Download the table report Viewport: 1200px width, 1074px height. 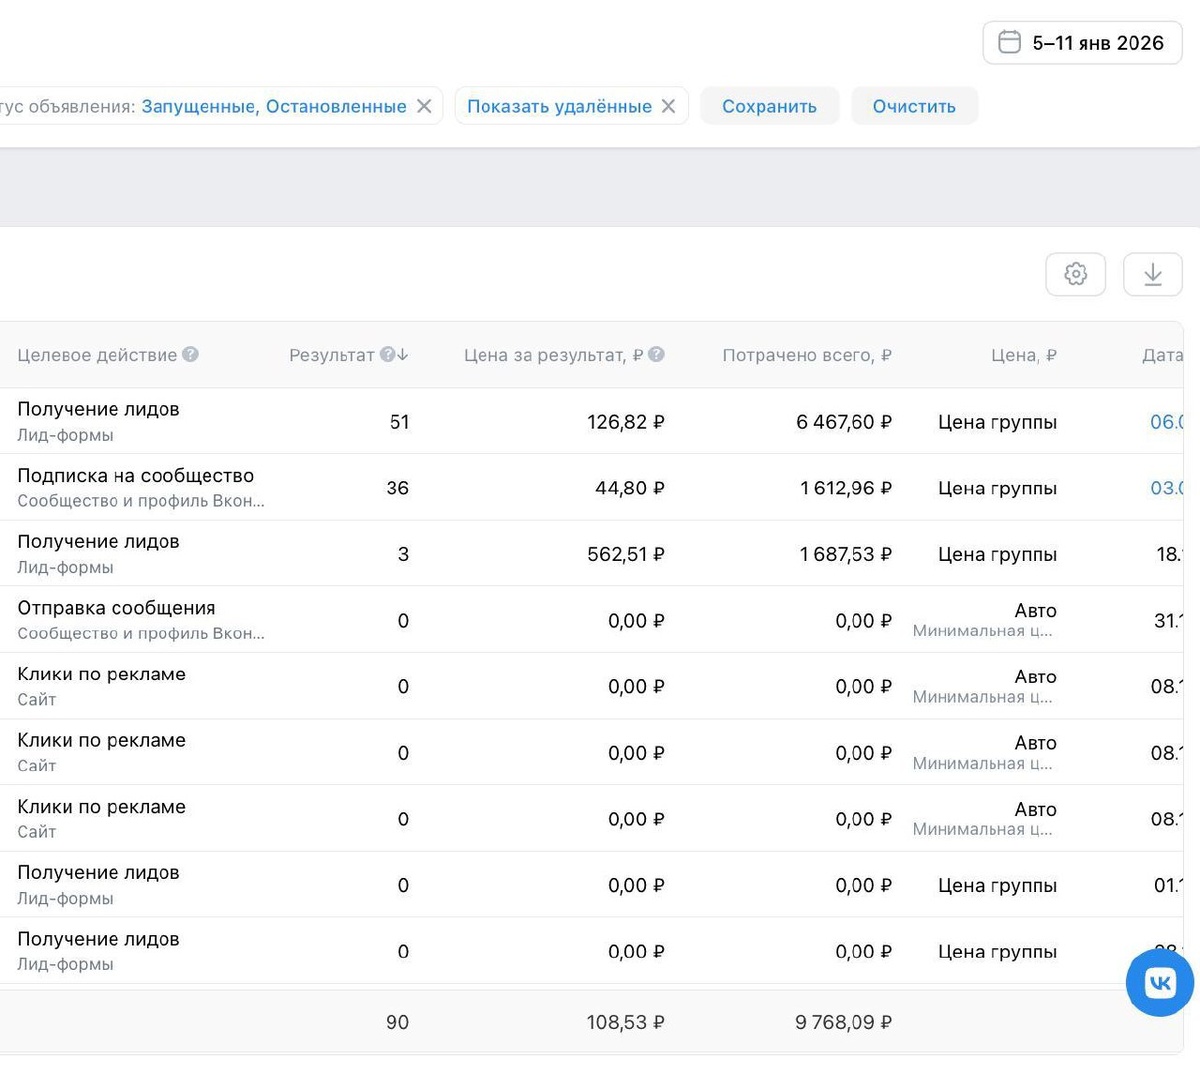[x=1152, y=274]
